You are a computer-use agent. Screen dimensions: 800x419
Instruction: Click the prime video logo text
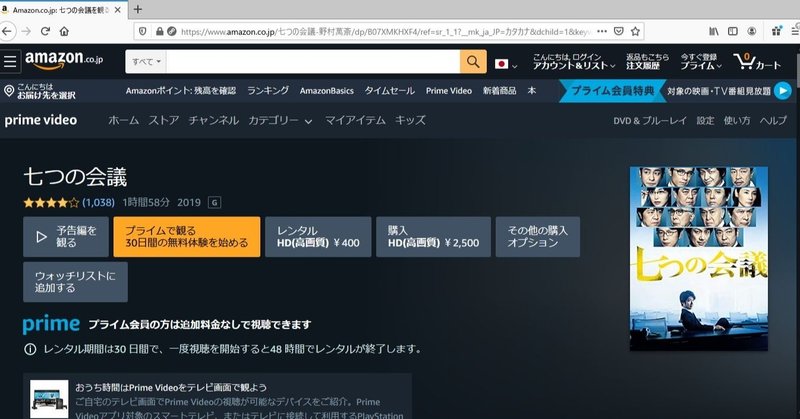pos(41,120)
